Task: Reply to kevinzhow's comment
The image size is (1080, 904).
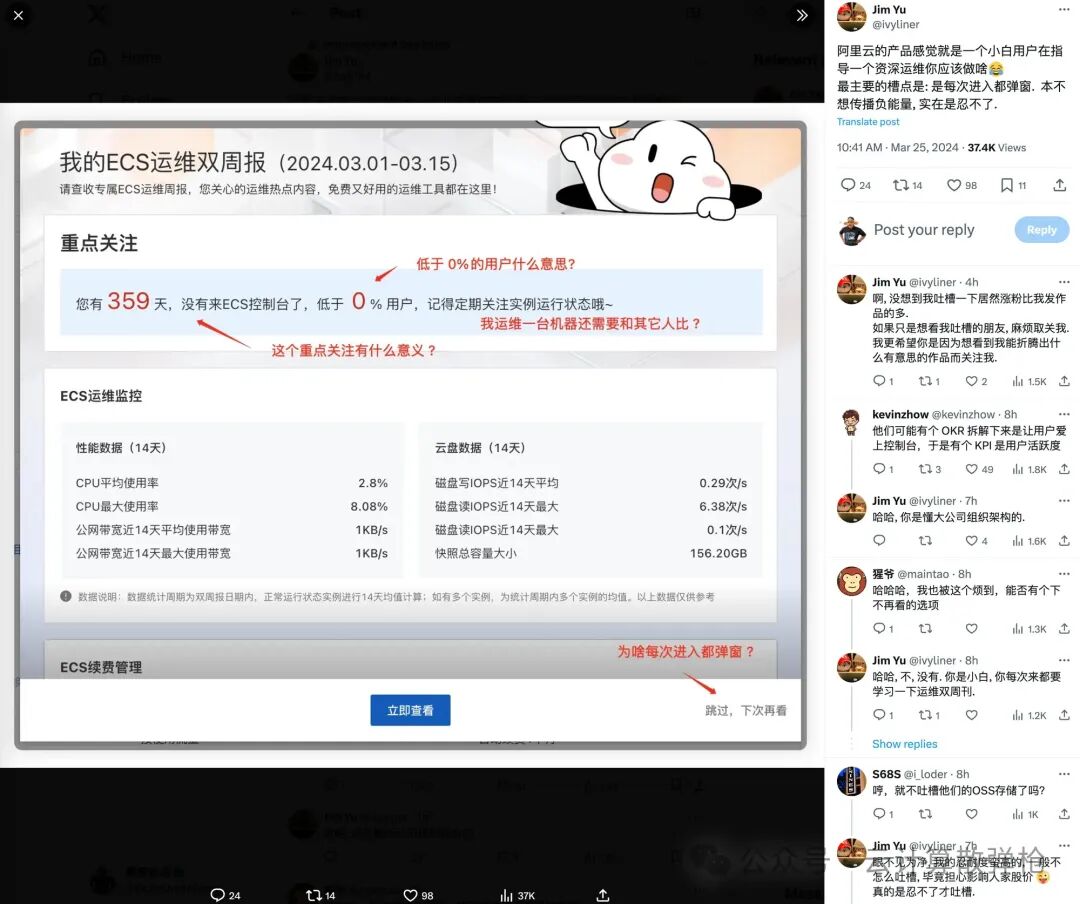Action: click(x=882, y=469)
